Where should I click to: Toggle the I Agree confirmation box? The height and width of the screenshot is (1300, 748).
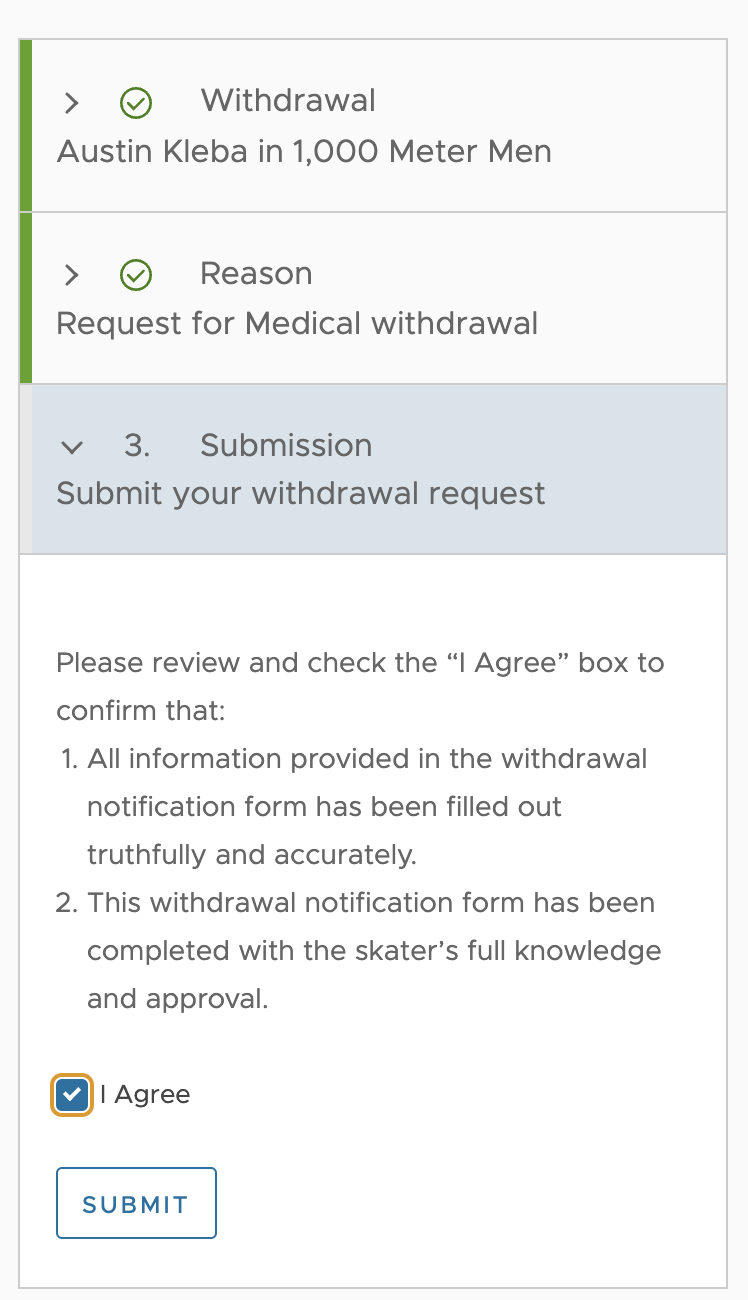coord(71,1095)
